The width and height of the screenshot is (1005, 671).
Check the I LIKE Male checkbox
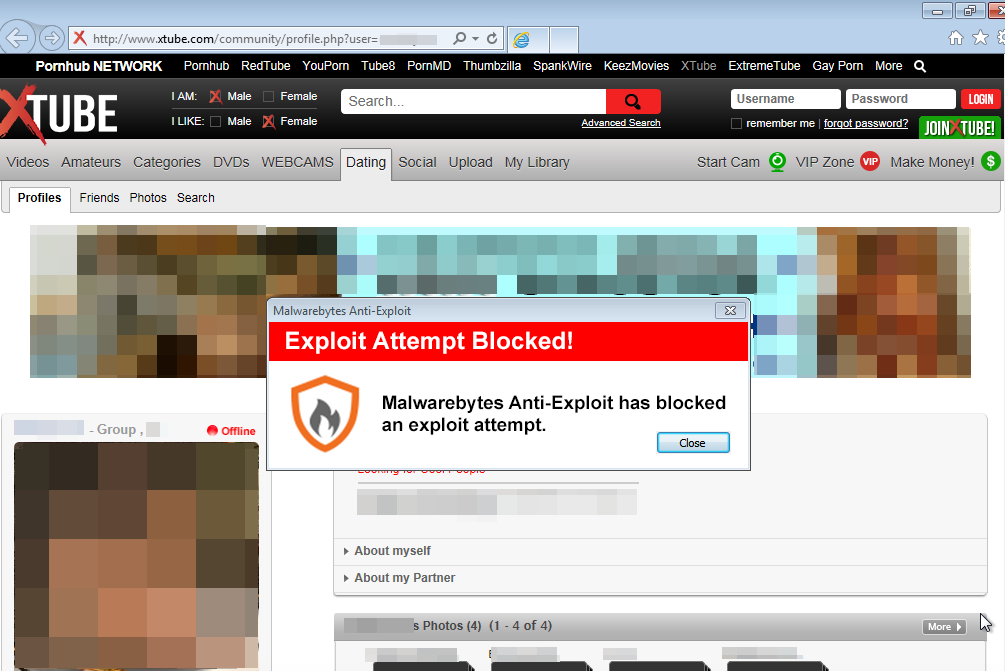[216, 122]
